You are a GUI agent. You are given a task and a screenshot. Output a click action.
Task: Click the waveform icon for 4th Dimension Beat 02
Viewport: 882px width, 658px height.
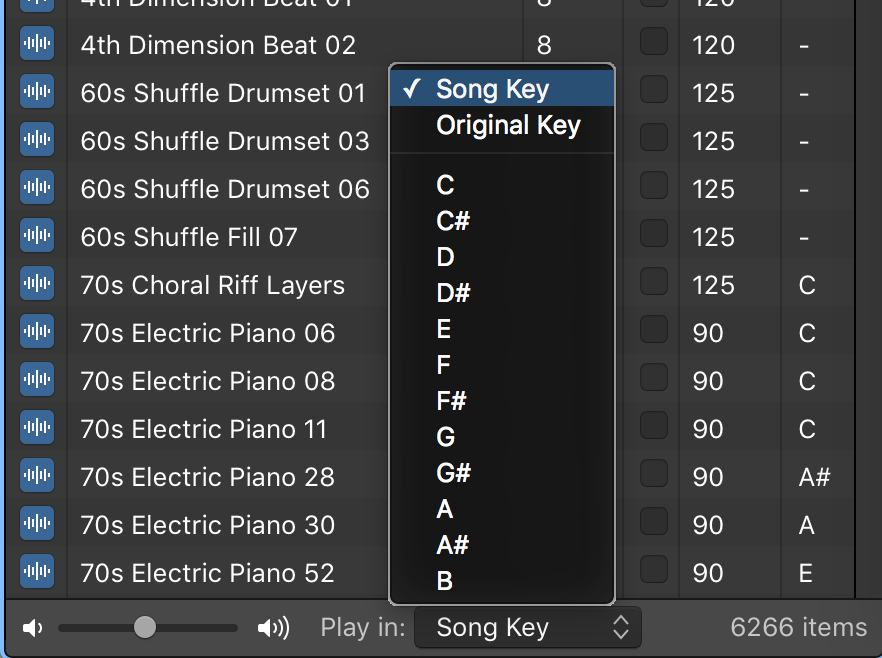[x=37, y=45]
